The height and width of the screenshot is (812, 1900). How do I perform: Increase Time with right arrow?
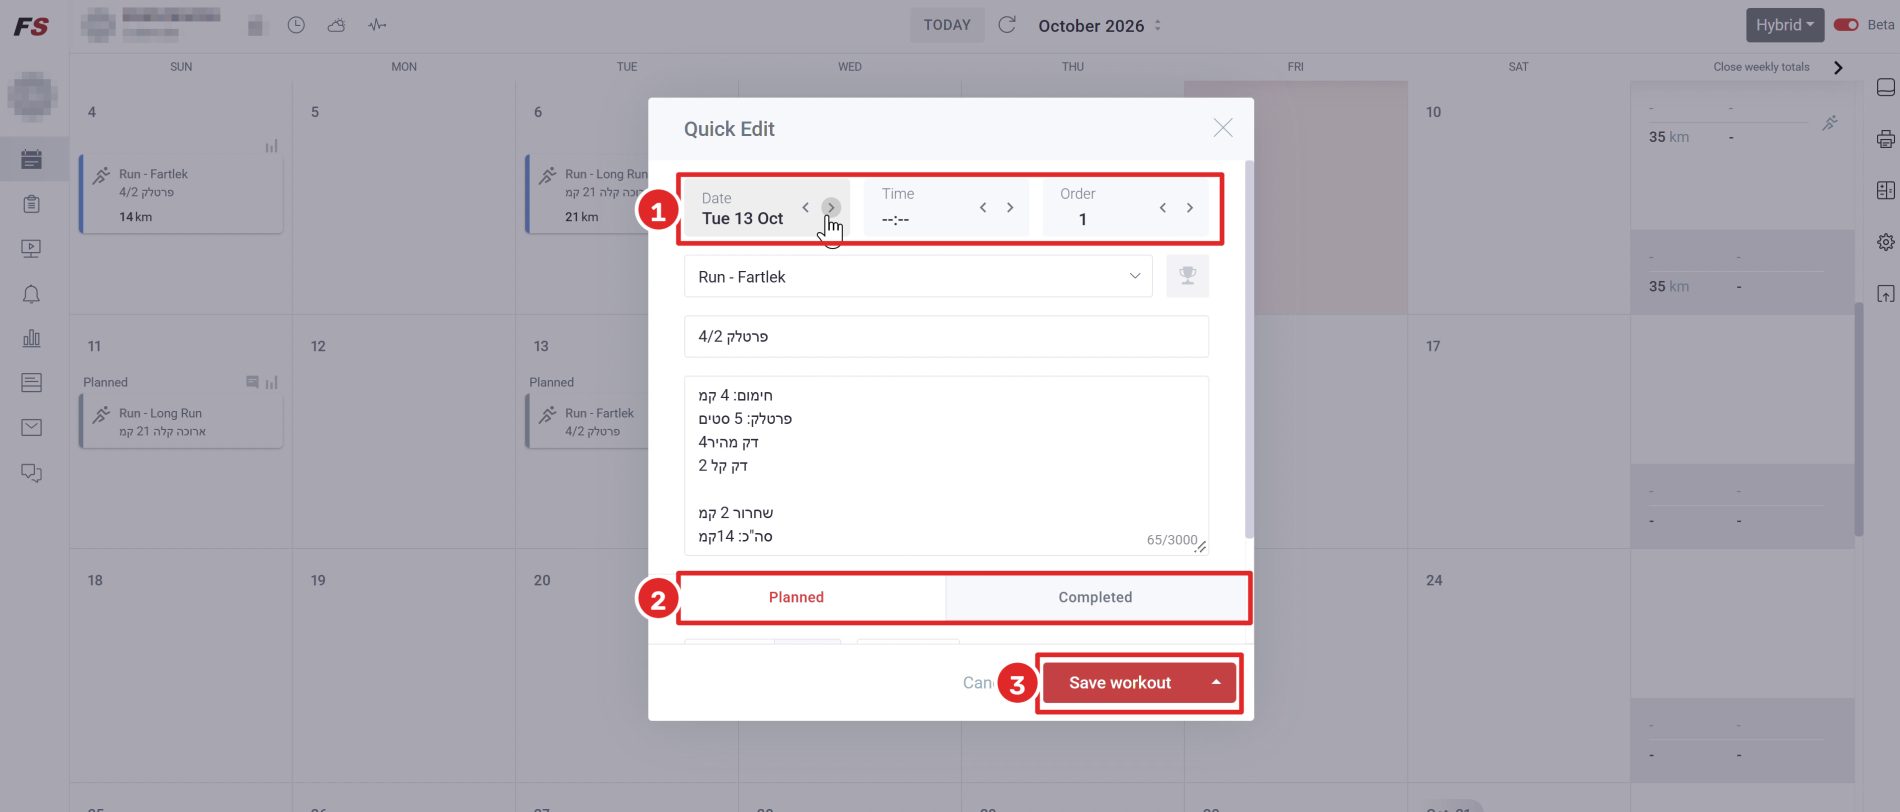point(1010,207)
